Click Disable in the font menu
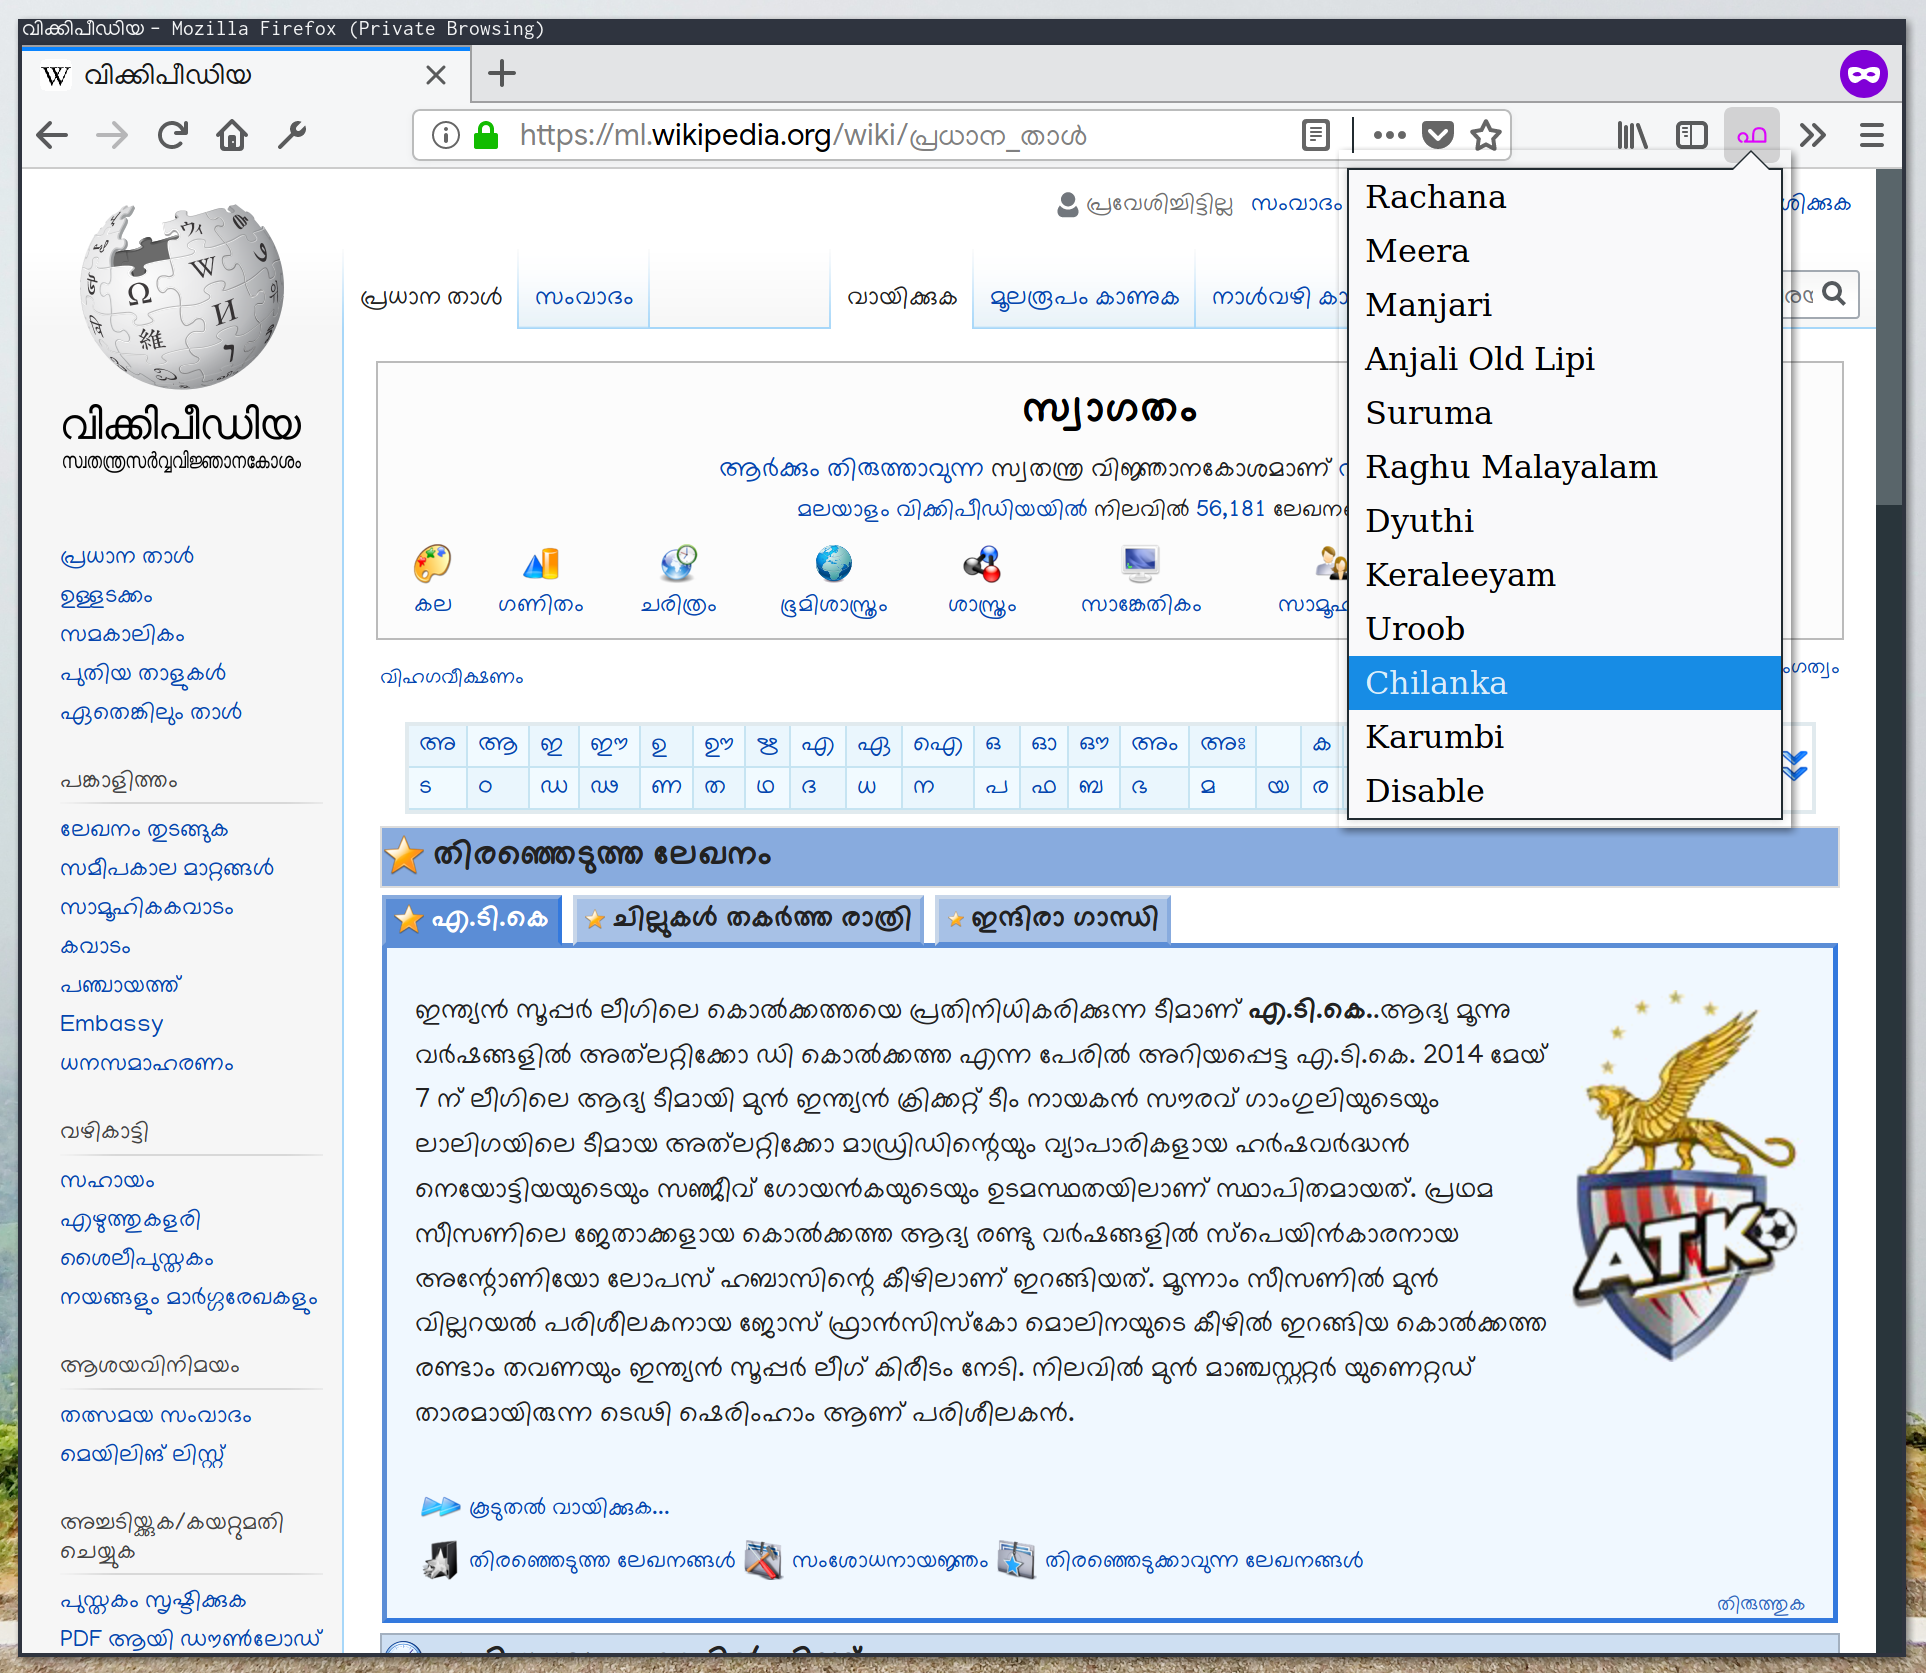 click(x=1565, y=791)
